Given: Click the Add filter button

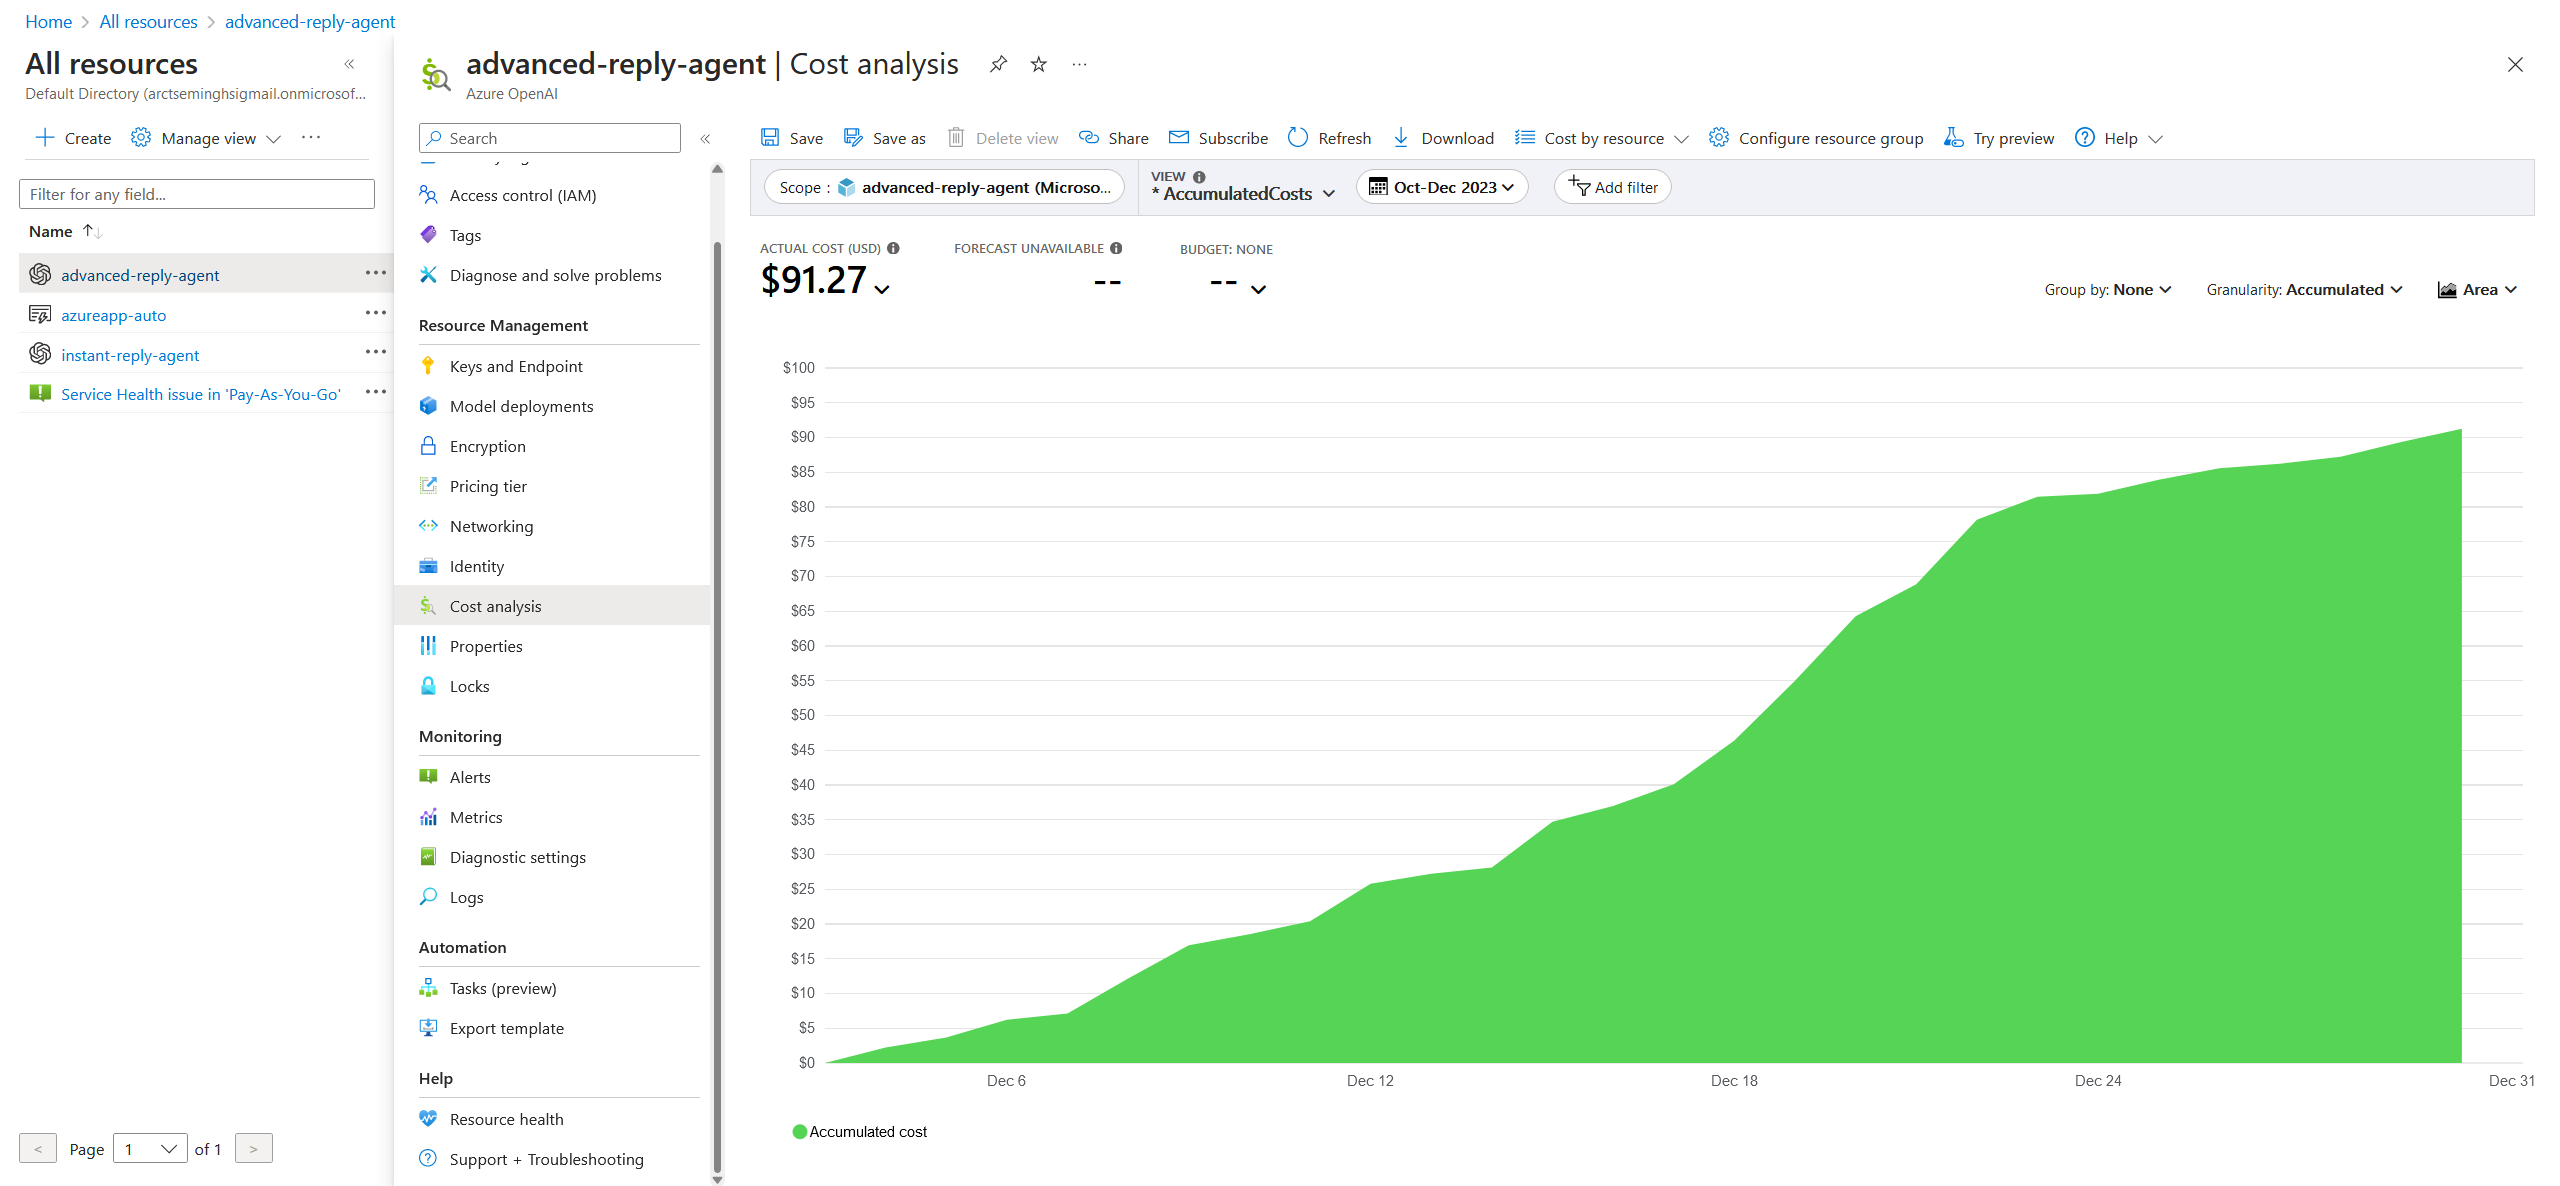Looking at the screenshot, I should coord(1612,187).
